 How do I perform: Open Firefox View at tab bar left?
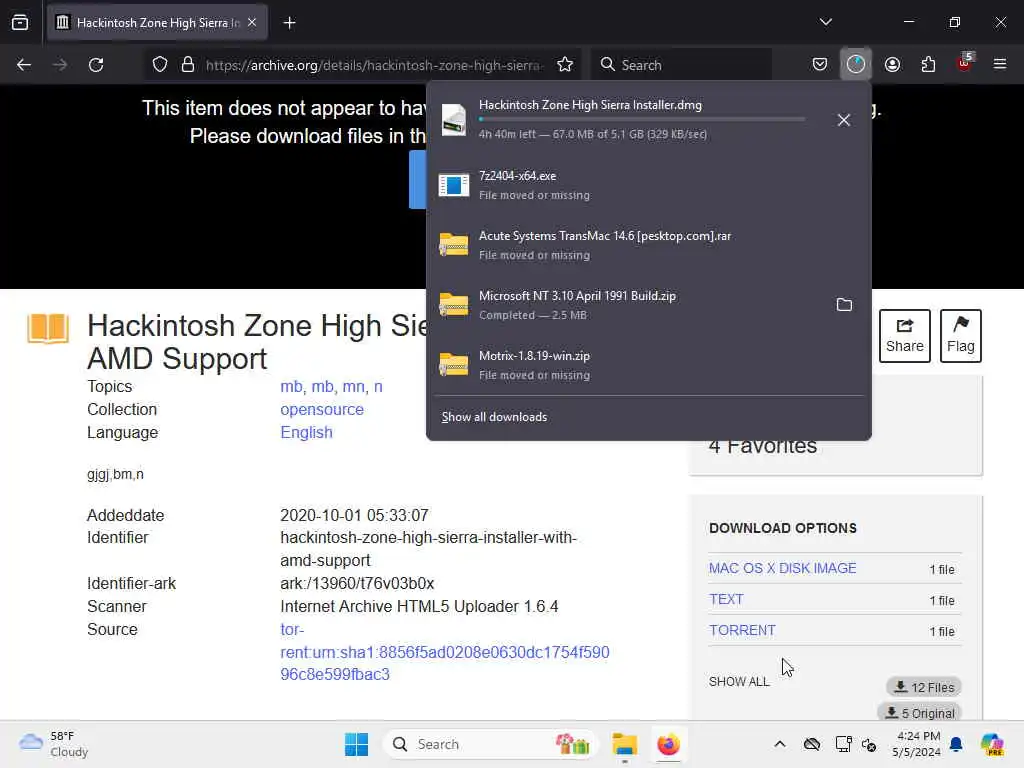click(x=20, y=23)
